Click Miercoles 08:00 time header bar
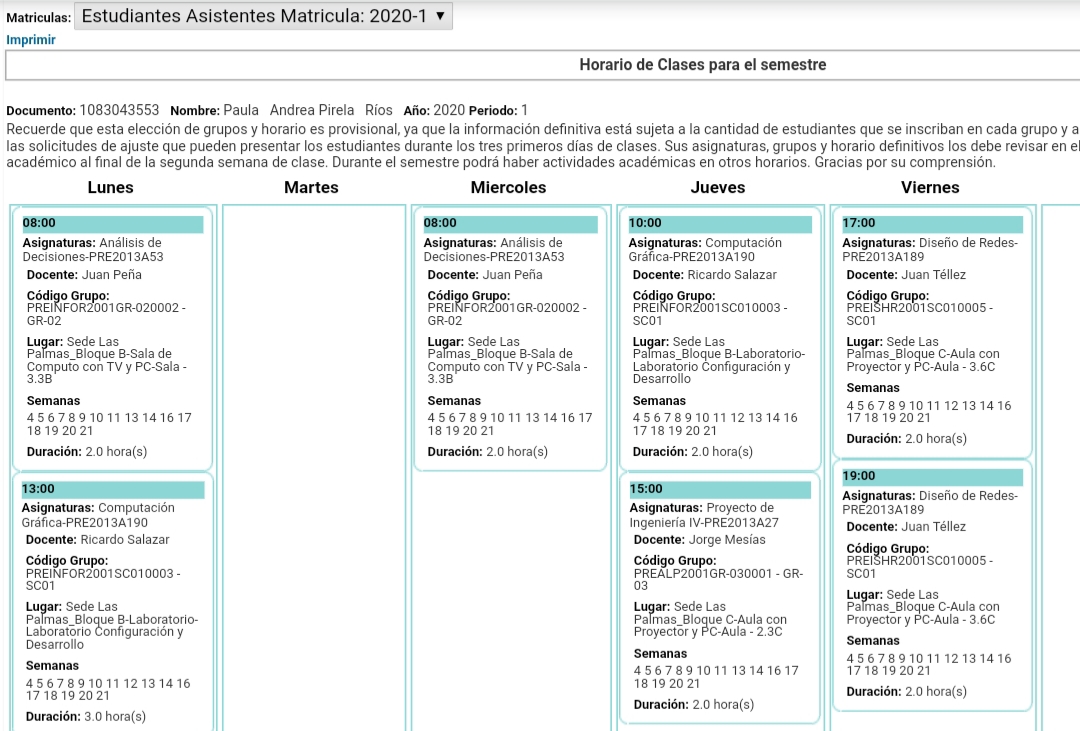This screenshot has height=731, width=1080. coord(510,223)
